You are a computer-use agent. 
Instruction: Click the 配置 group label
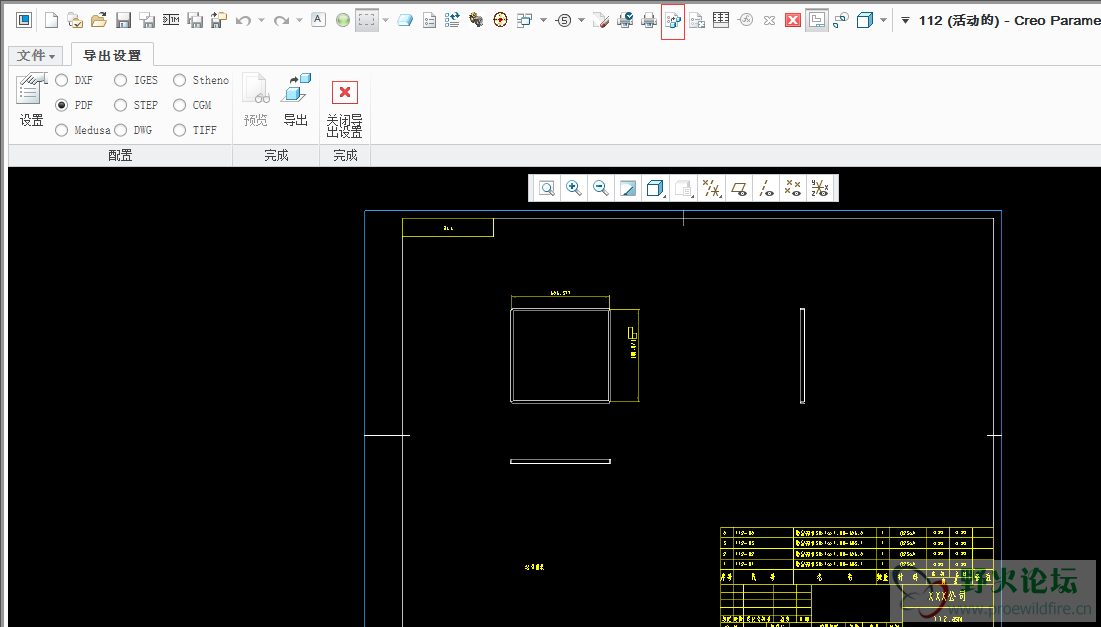[120, 155]
